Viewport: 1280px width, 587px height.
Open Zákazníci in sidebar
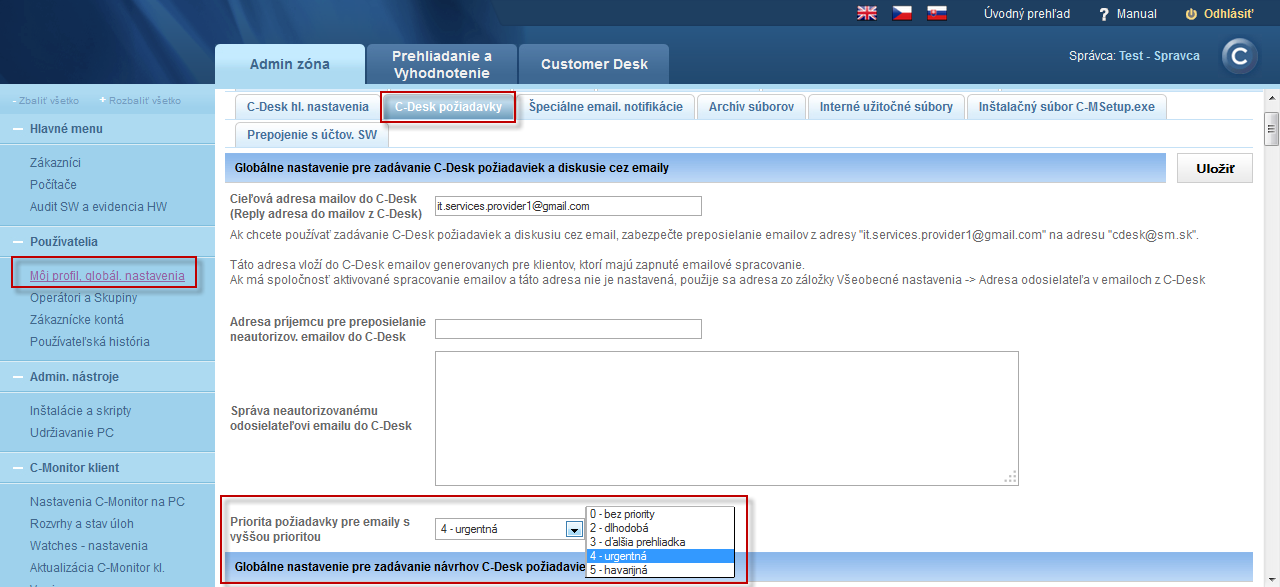[55, 163]
